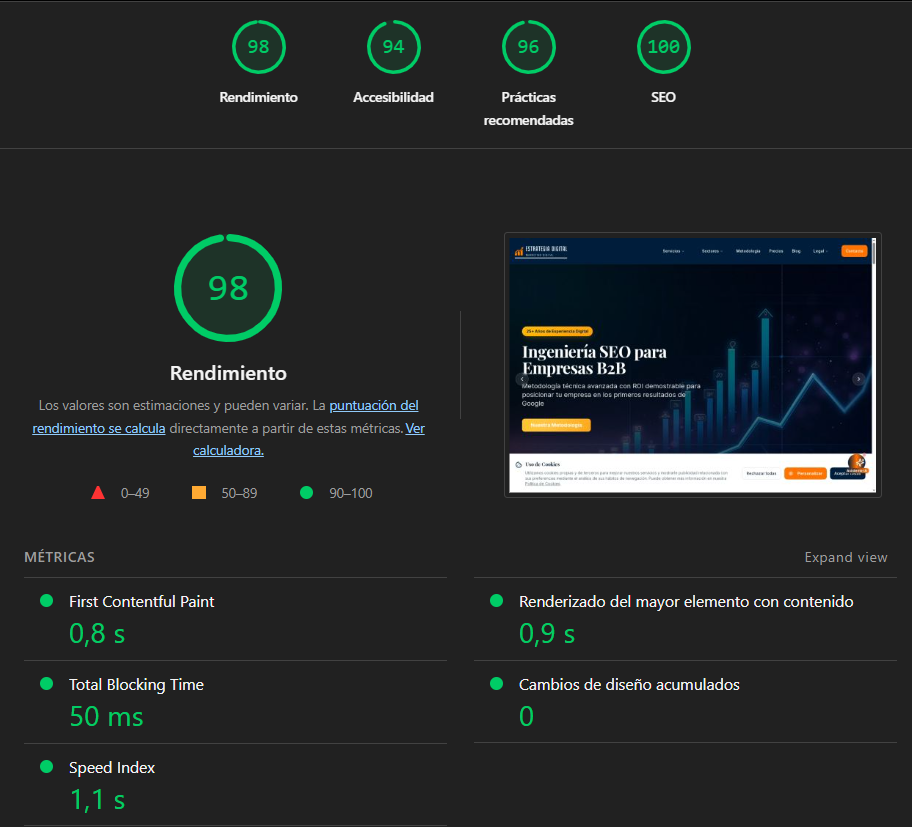
Task: Open the 'Ver calculadora' link
Action: click(309, 439)
